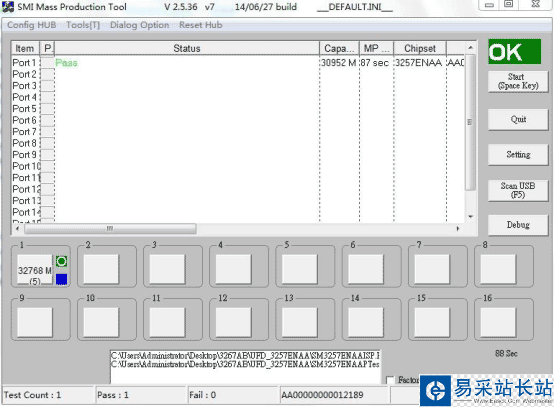Open the Config HUB menu
Image resolution: width=554 pixels, height=407 pixels.
31,25
